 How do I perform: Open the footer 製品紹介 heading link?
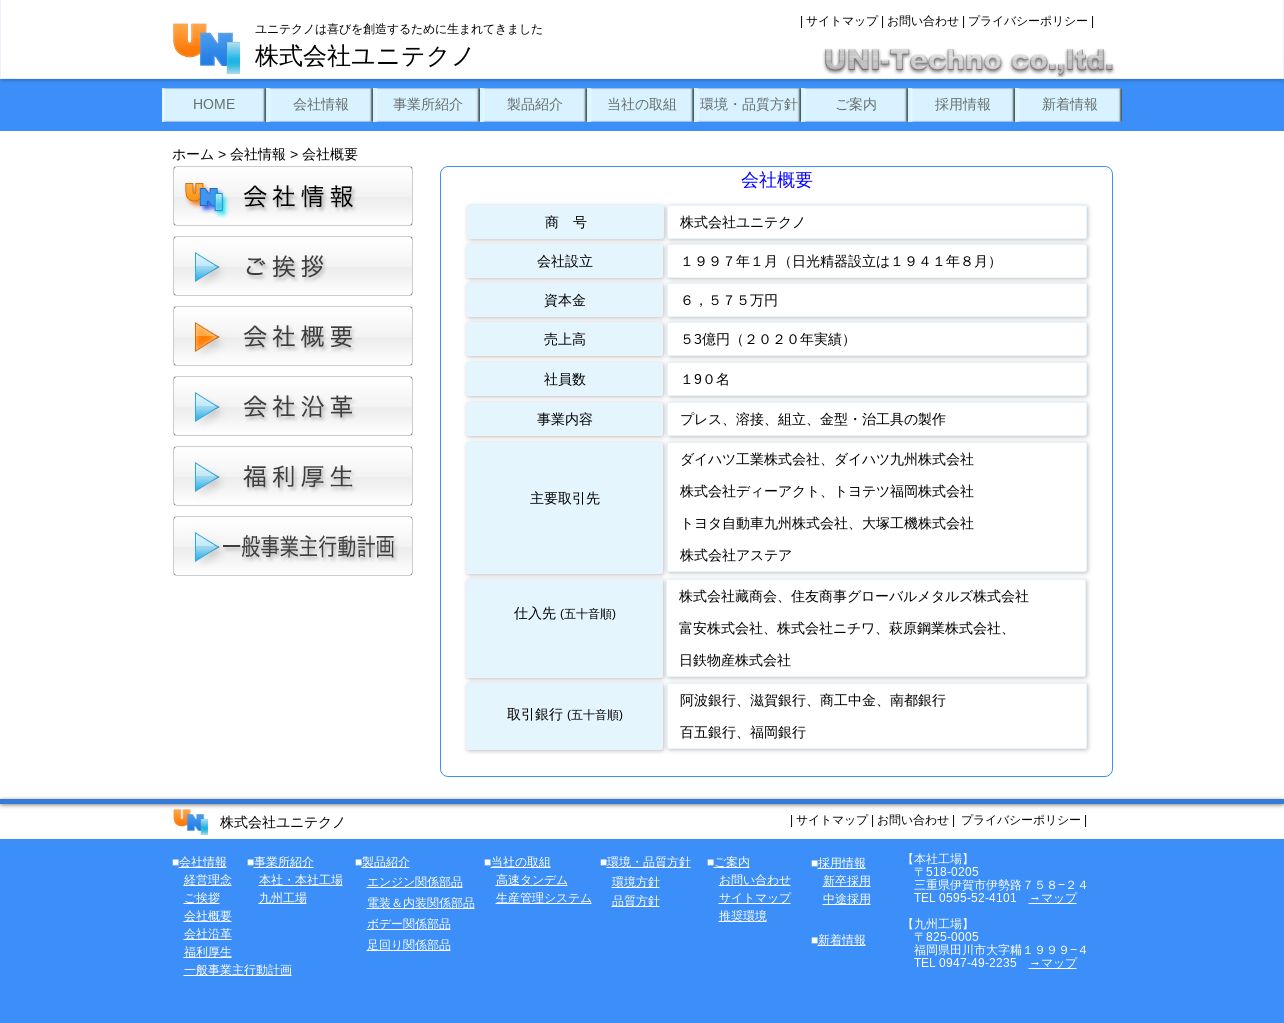386,862
